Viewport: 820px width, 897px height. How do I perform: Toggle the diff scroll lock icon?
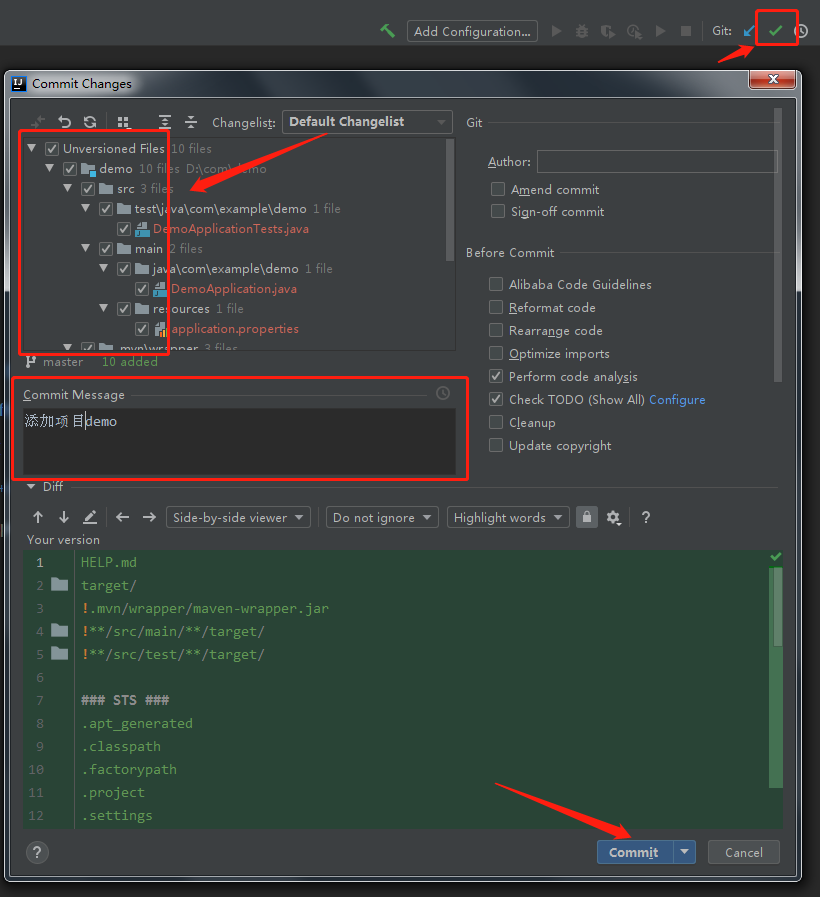tap(587, 517)
